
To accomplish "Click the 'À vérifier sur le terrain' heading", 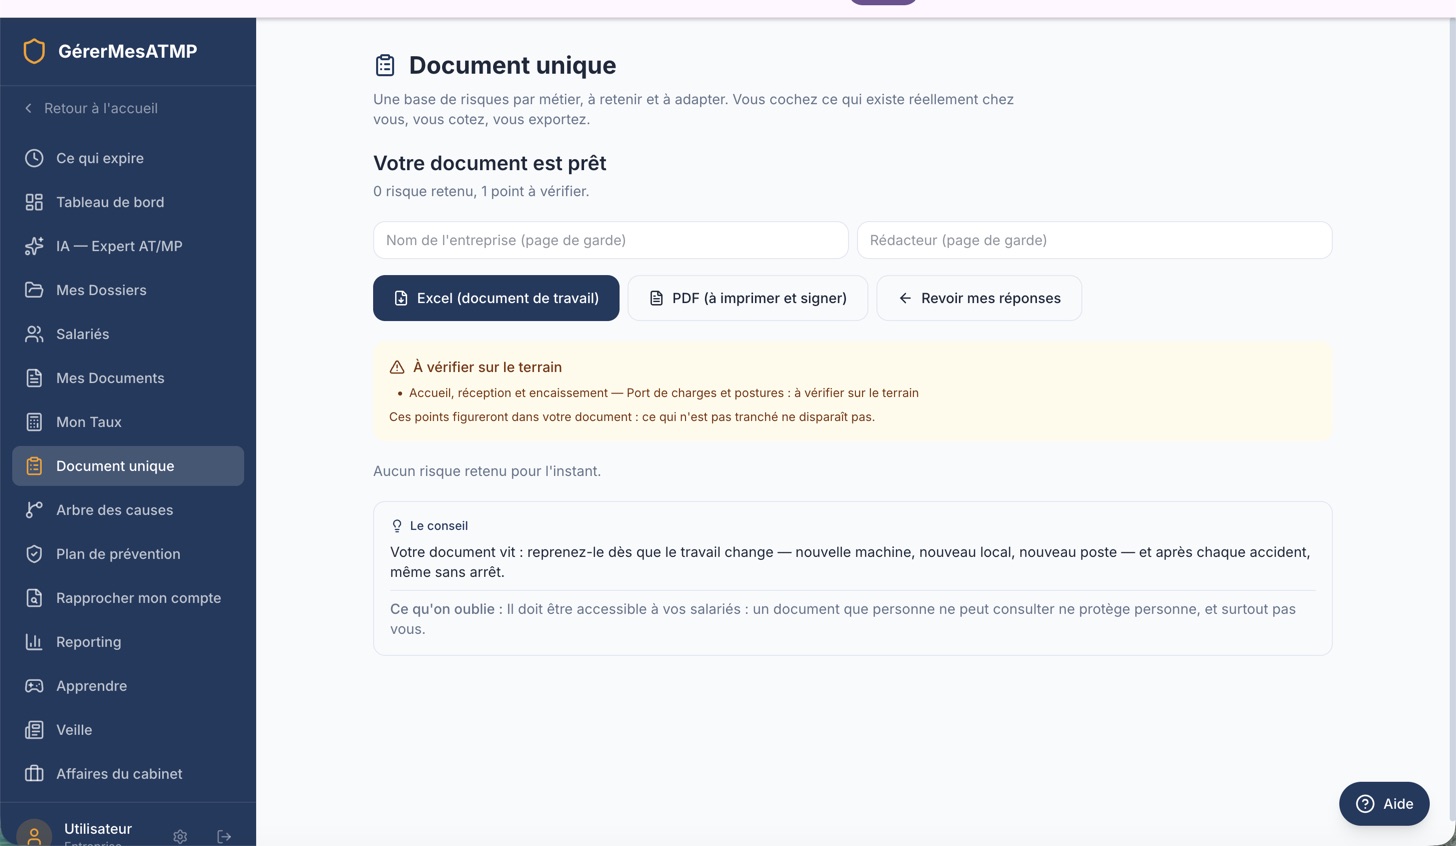I will pos(487,367).
